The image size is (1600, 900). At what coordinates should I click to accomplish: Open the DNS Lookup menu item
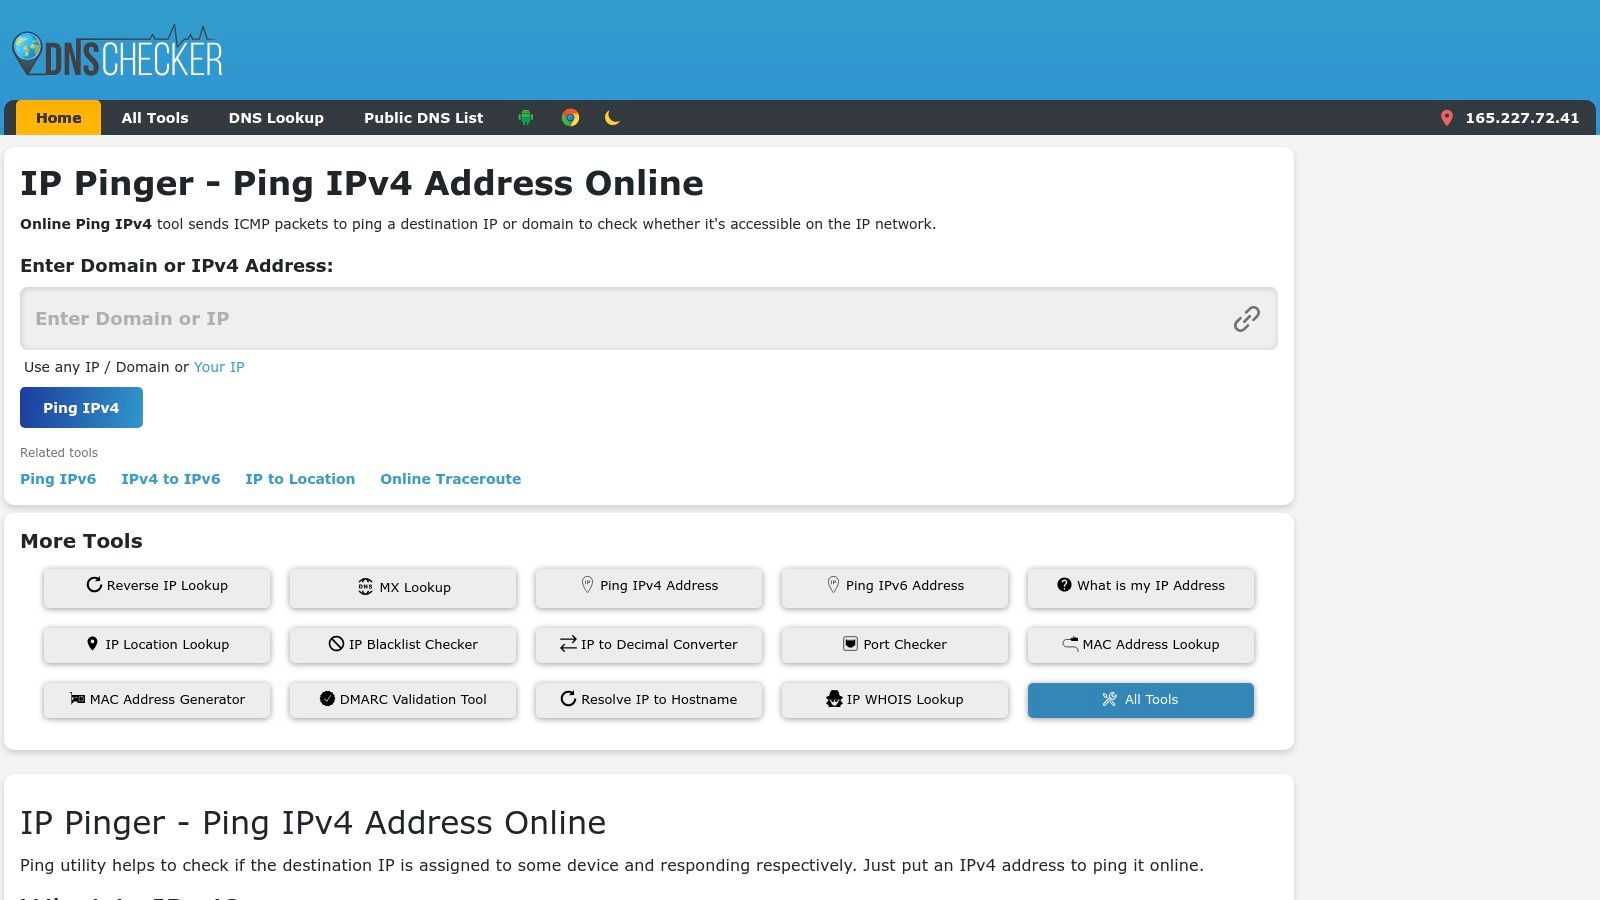pos(276,117)
